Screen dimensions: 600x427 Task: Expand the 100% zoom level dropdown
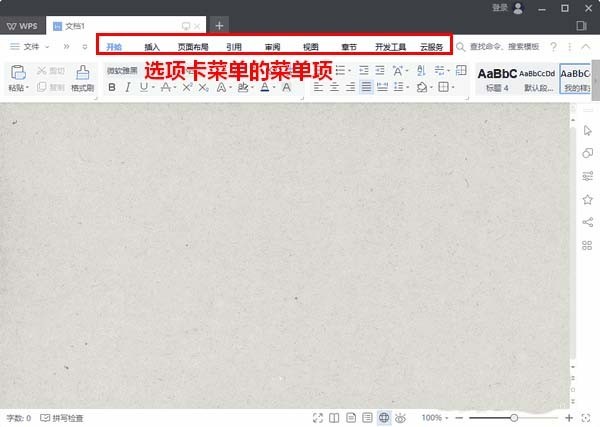coord(434,418)
